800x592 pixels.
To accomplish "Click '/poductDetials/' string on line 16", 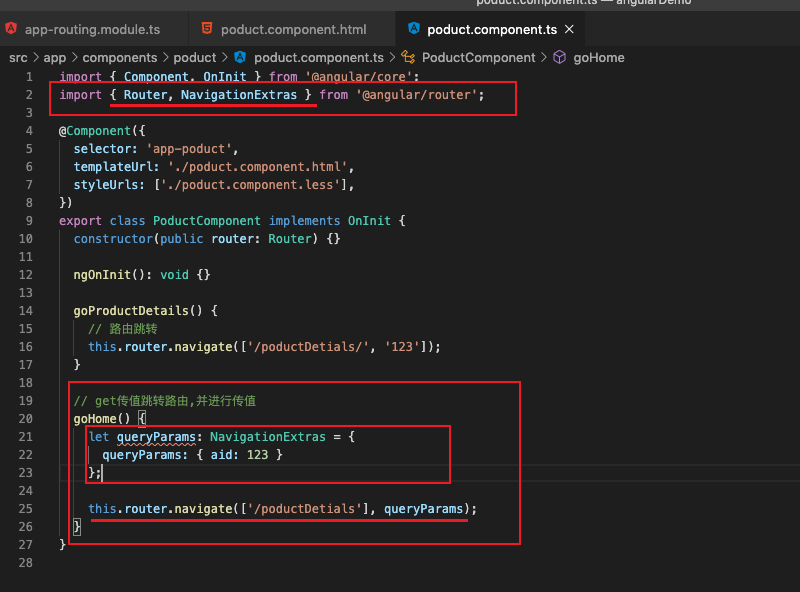I will pos(309,347).
